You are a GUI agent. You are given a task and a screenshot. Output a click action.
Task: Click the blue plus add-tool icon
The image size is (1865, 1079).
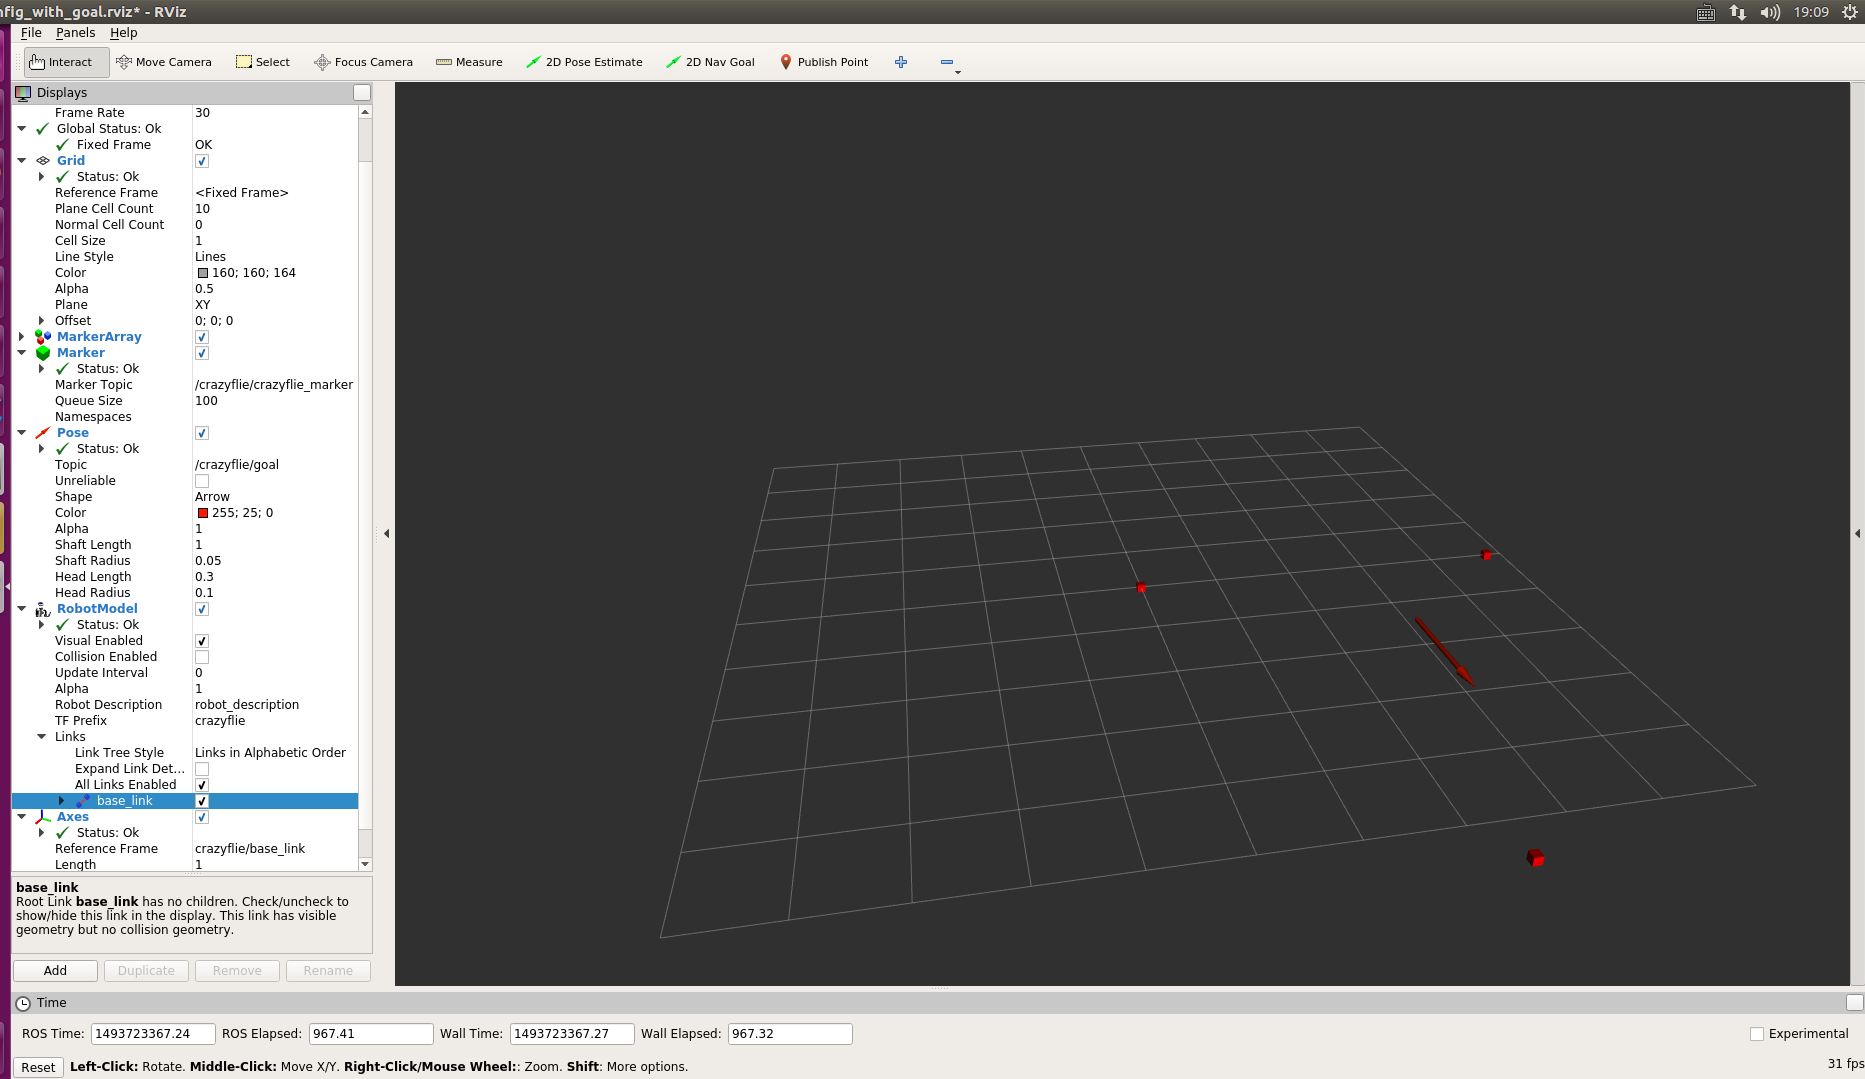click(901, 62)
